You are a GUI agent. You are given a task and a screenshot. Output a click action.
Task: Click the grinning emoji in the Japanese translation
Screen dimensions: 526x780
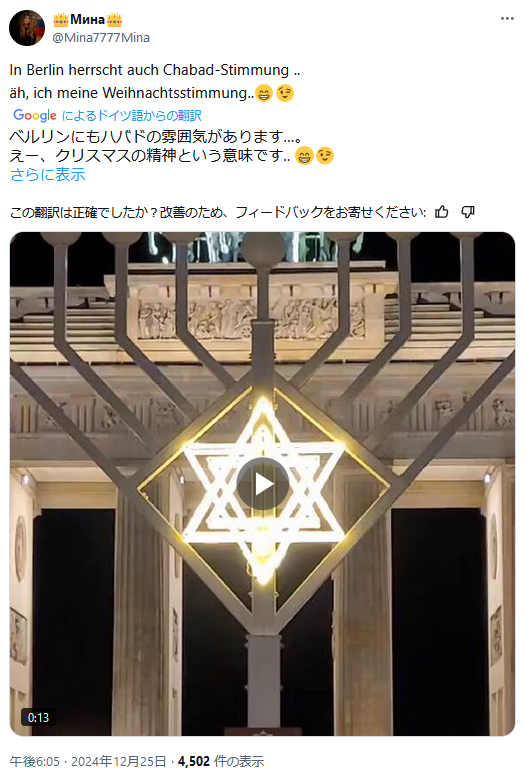click(x=304, y=156)
